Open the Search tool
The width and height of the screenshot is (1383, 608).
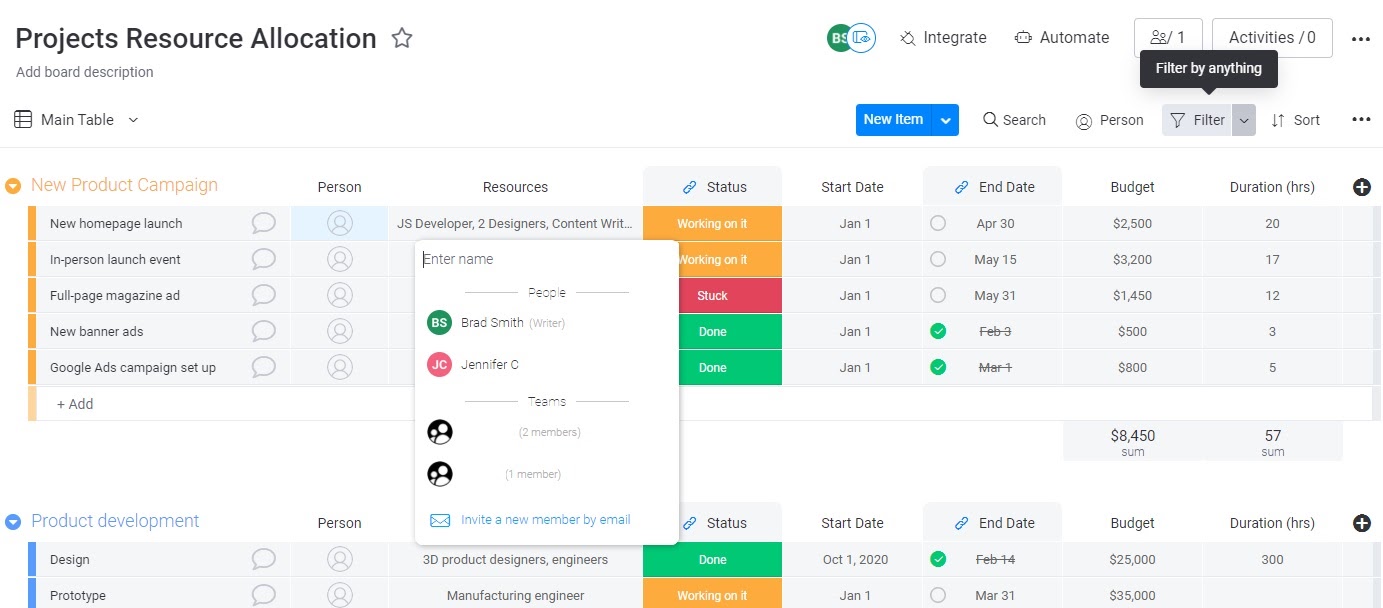click(x=1014, y=120)
